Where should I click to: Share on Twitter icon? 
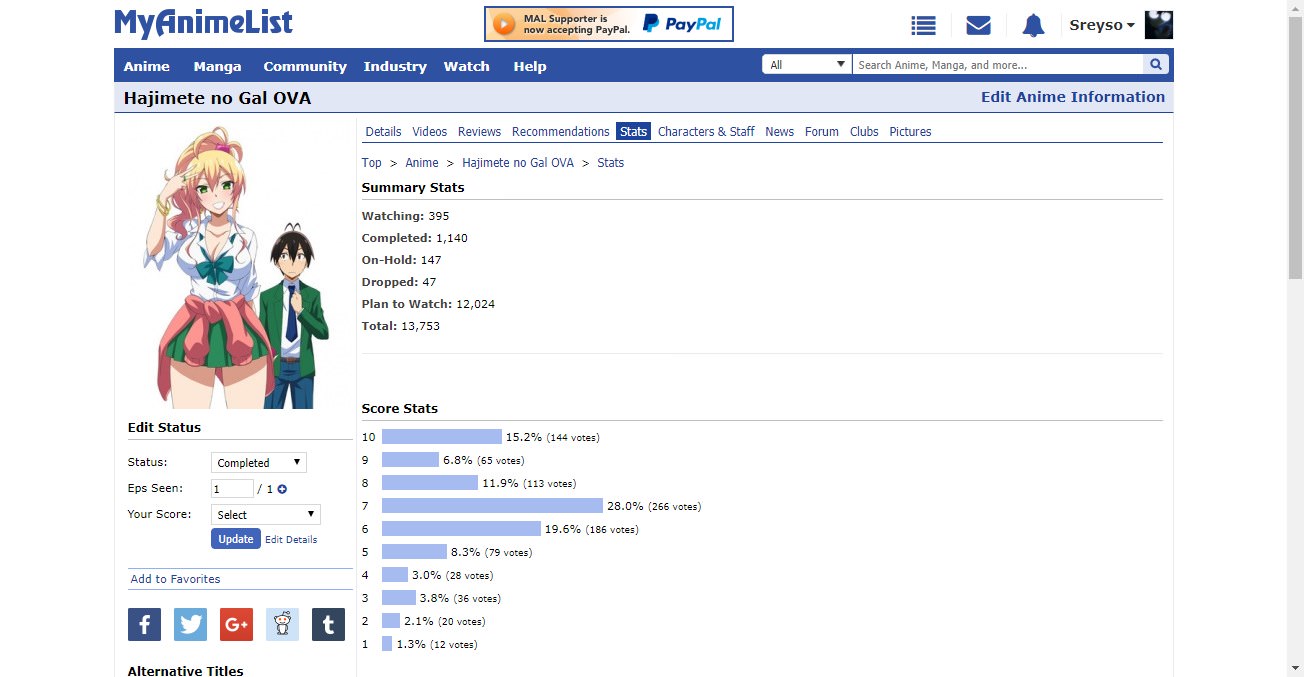[x=190, y=625]
